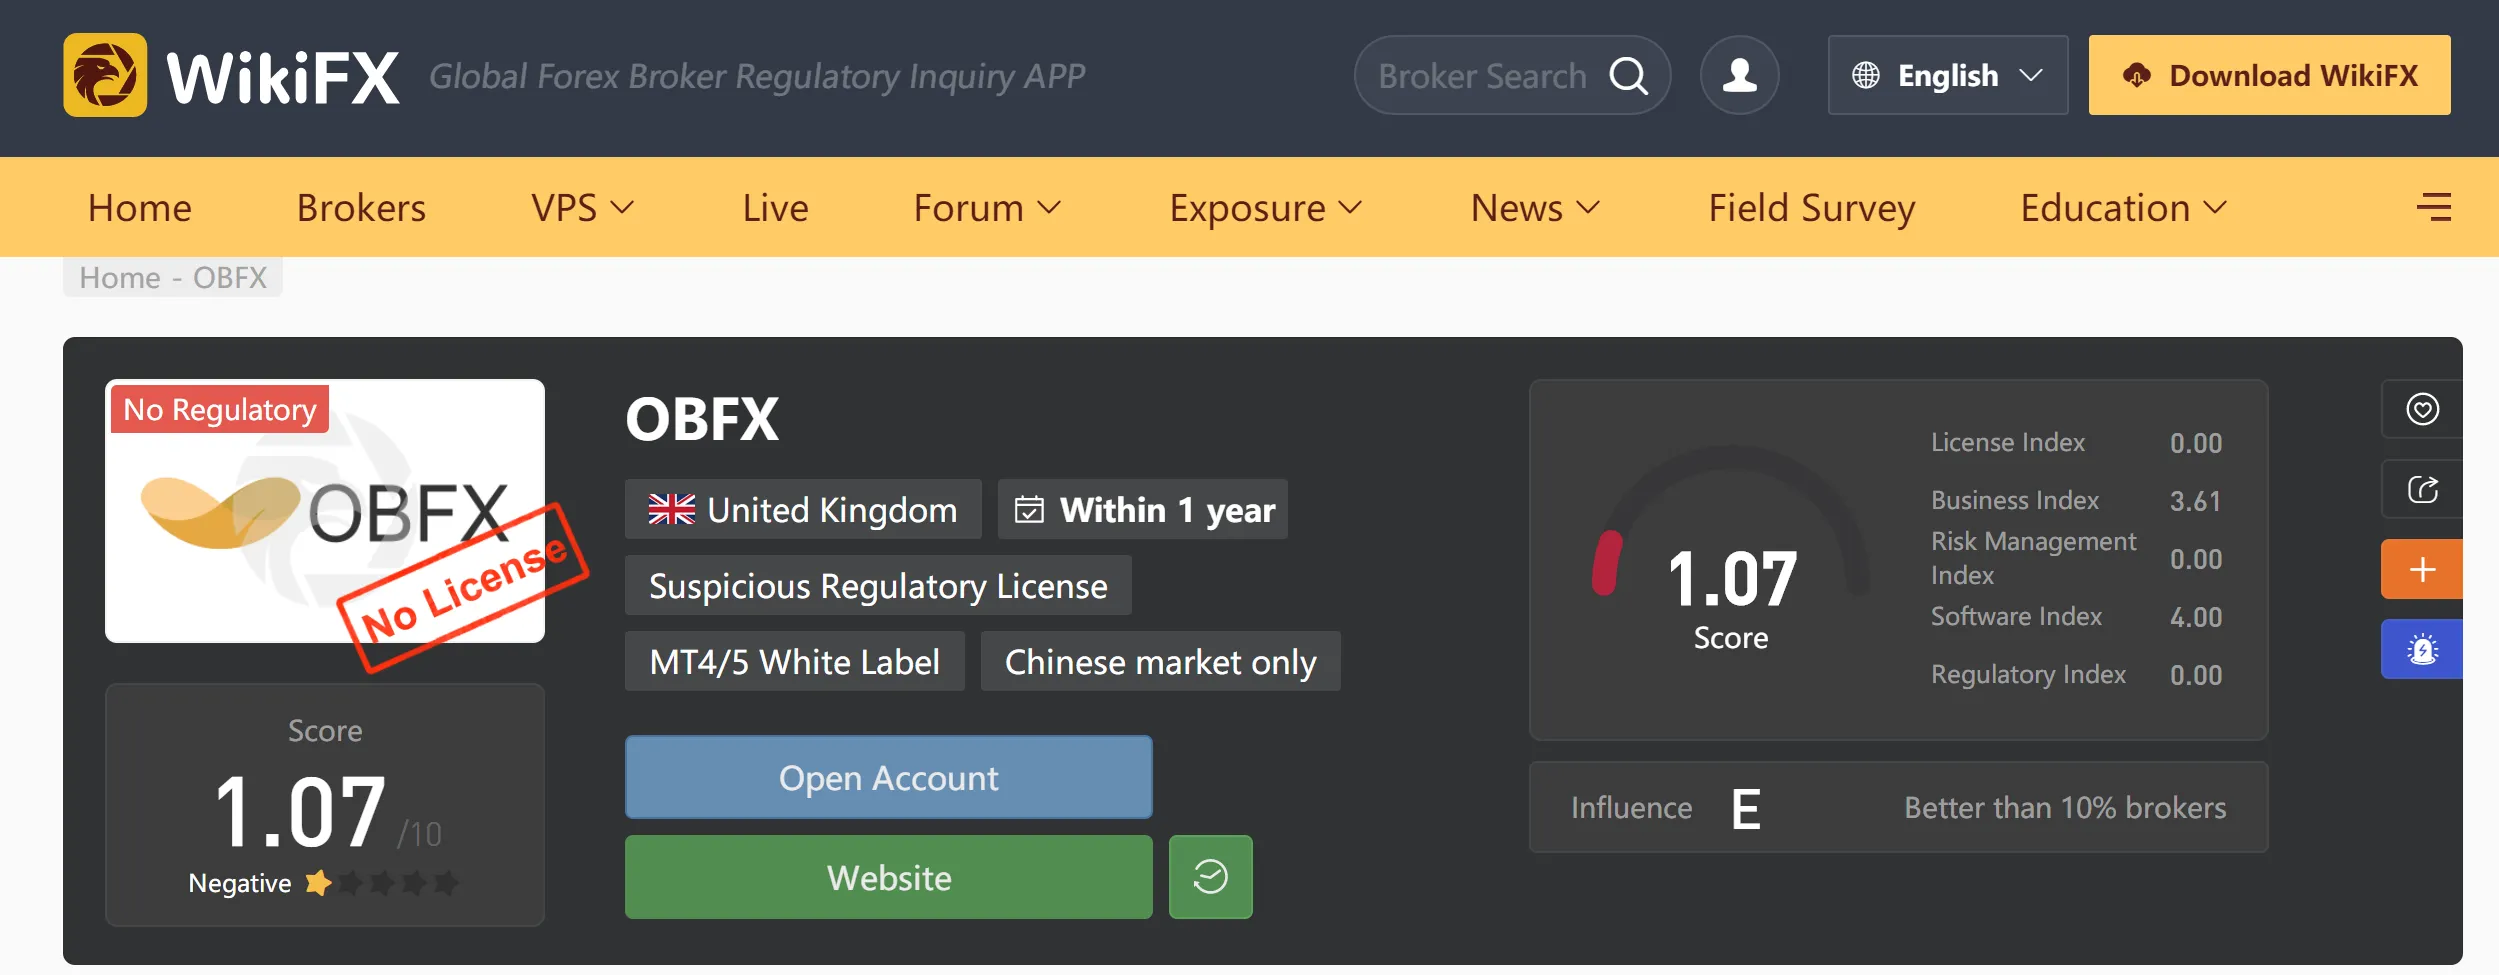Click the United Kingdom country tag

(x=803, y=509)
